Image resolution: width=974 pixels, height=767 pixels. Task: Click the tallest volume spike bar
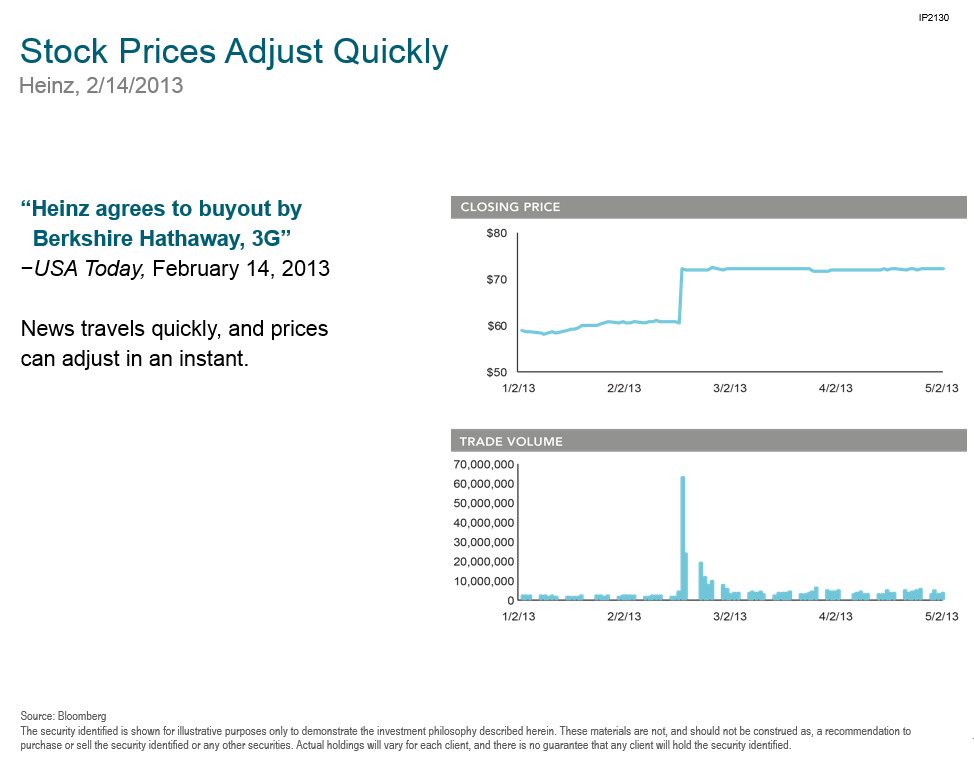point(683,538)
